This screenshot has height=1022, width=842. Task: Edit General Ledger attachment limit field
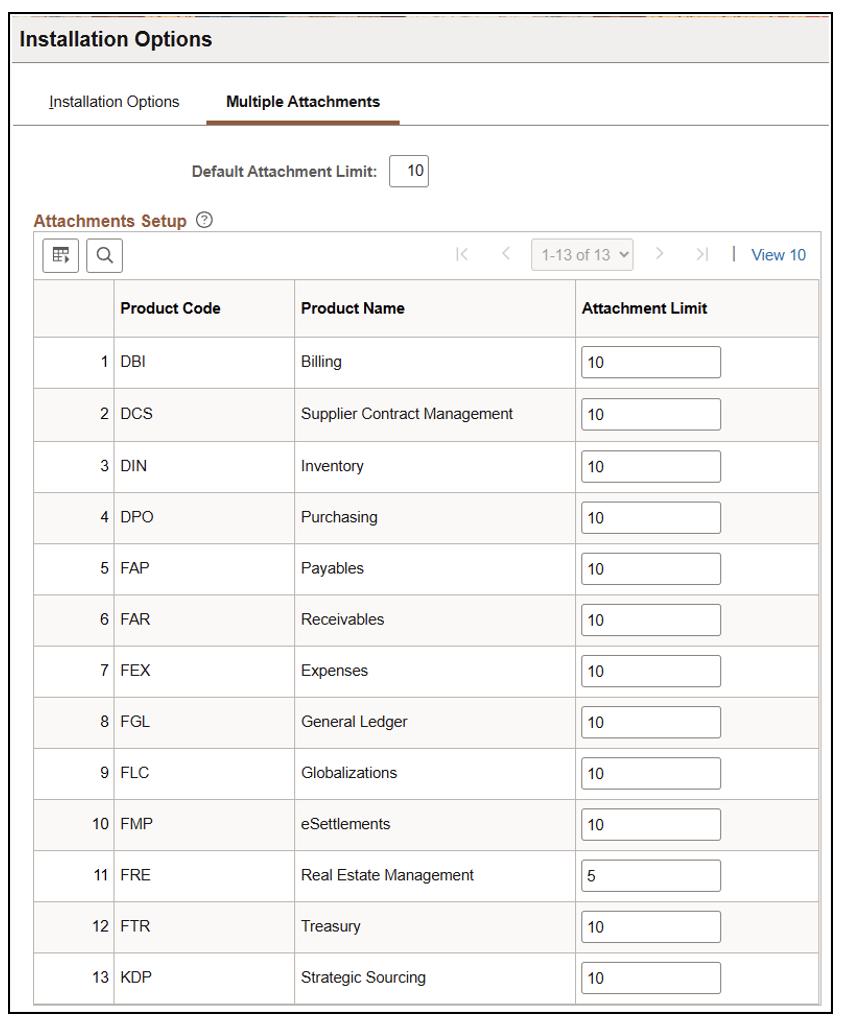(650, 722)
